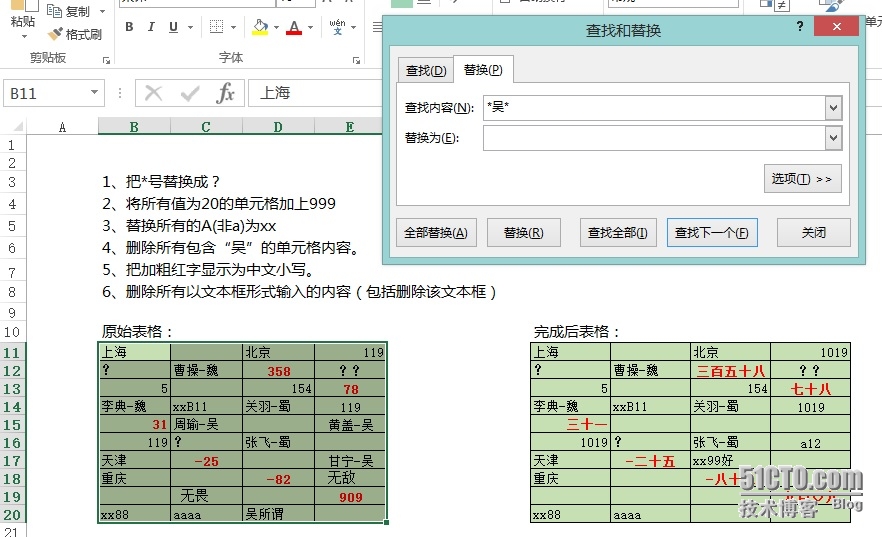Apply underline formatting
Screen dimensions: 882x537
[173, 27]
